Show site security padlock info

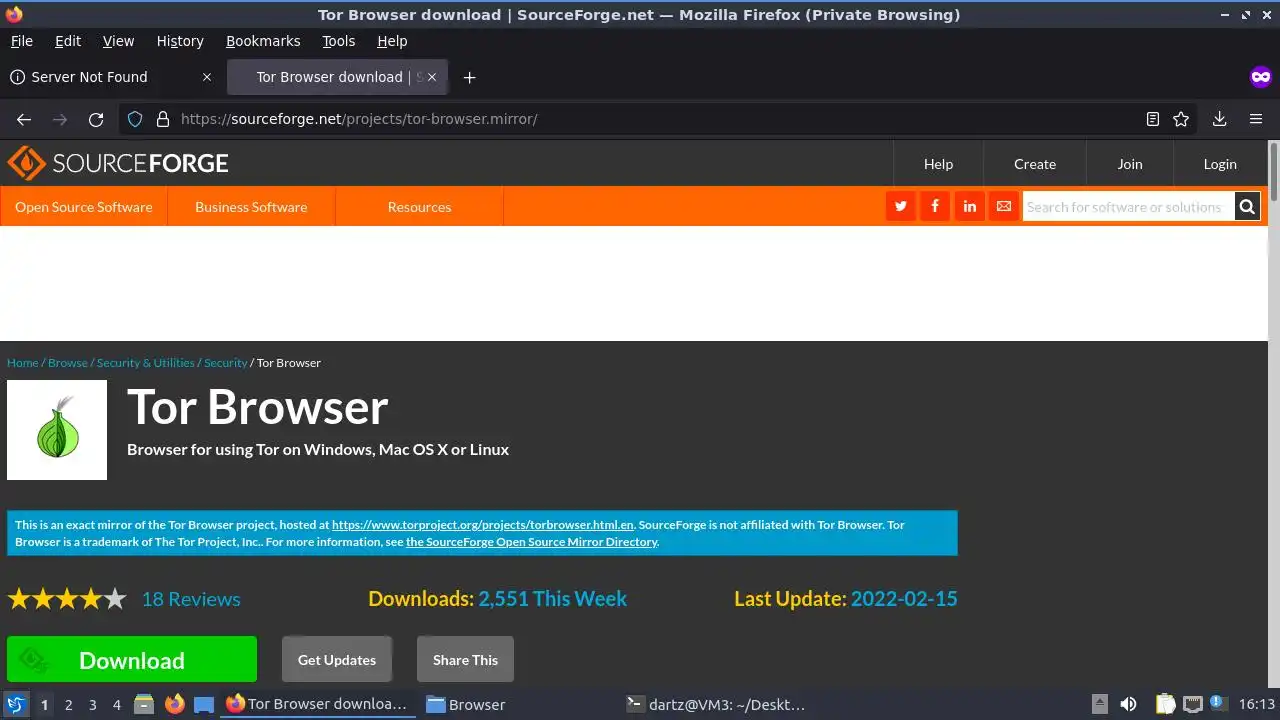[x=163, y=119]
